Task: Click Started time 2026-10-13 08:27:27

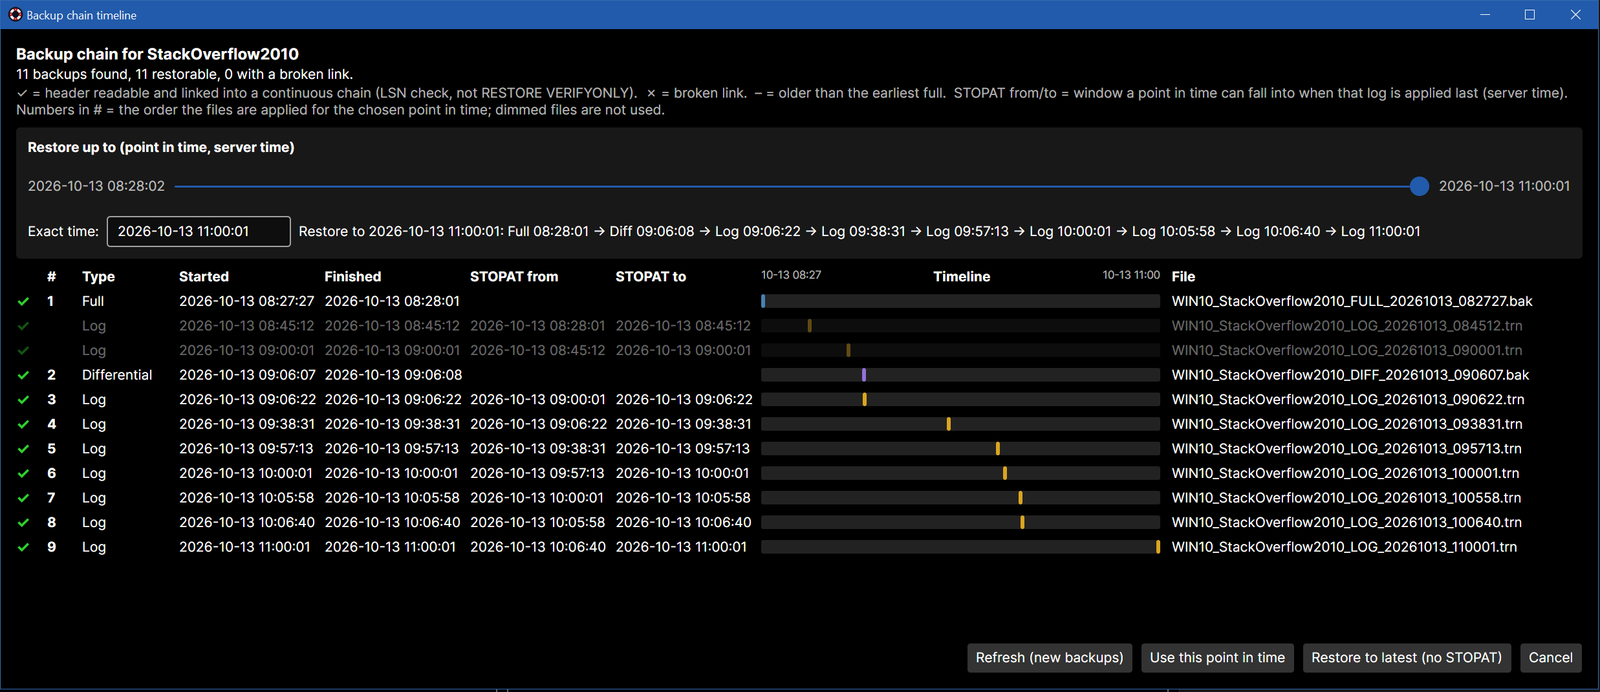Action: 247,301
